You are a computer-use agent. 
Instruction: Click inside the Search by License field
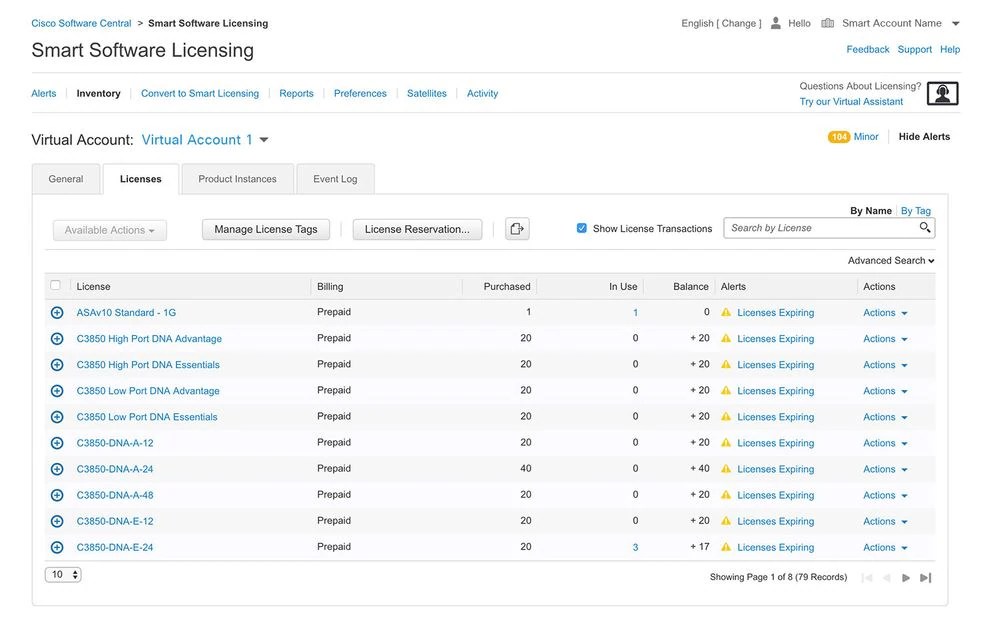[x=820, y=228]
